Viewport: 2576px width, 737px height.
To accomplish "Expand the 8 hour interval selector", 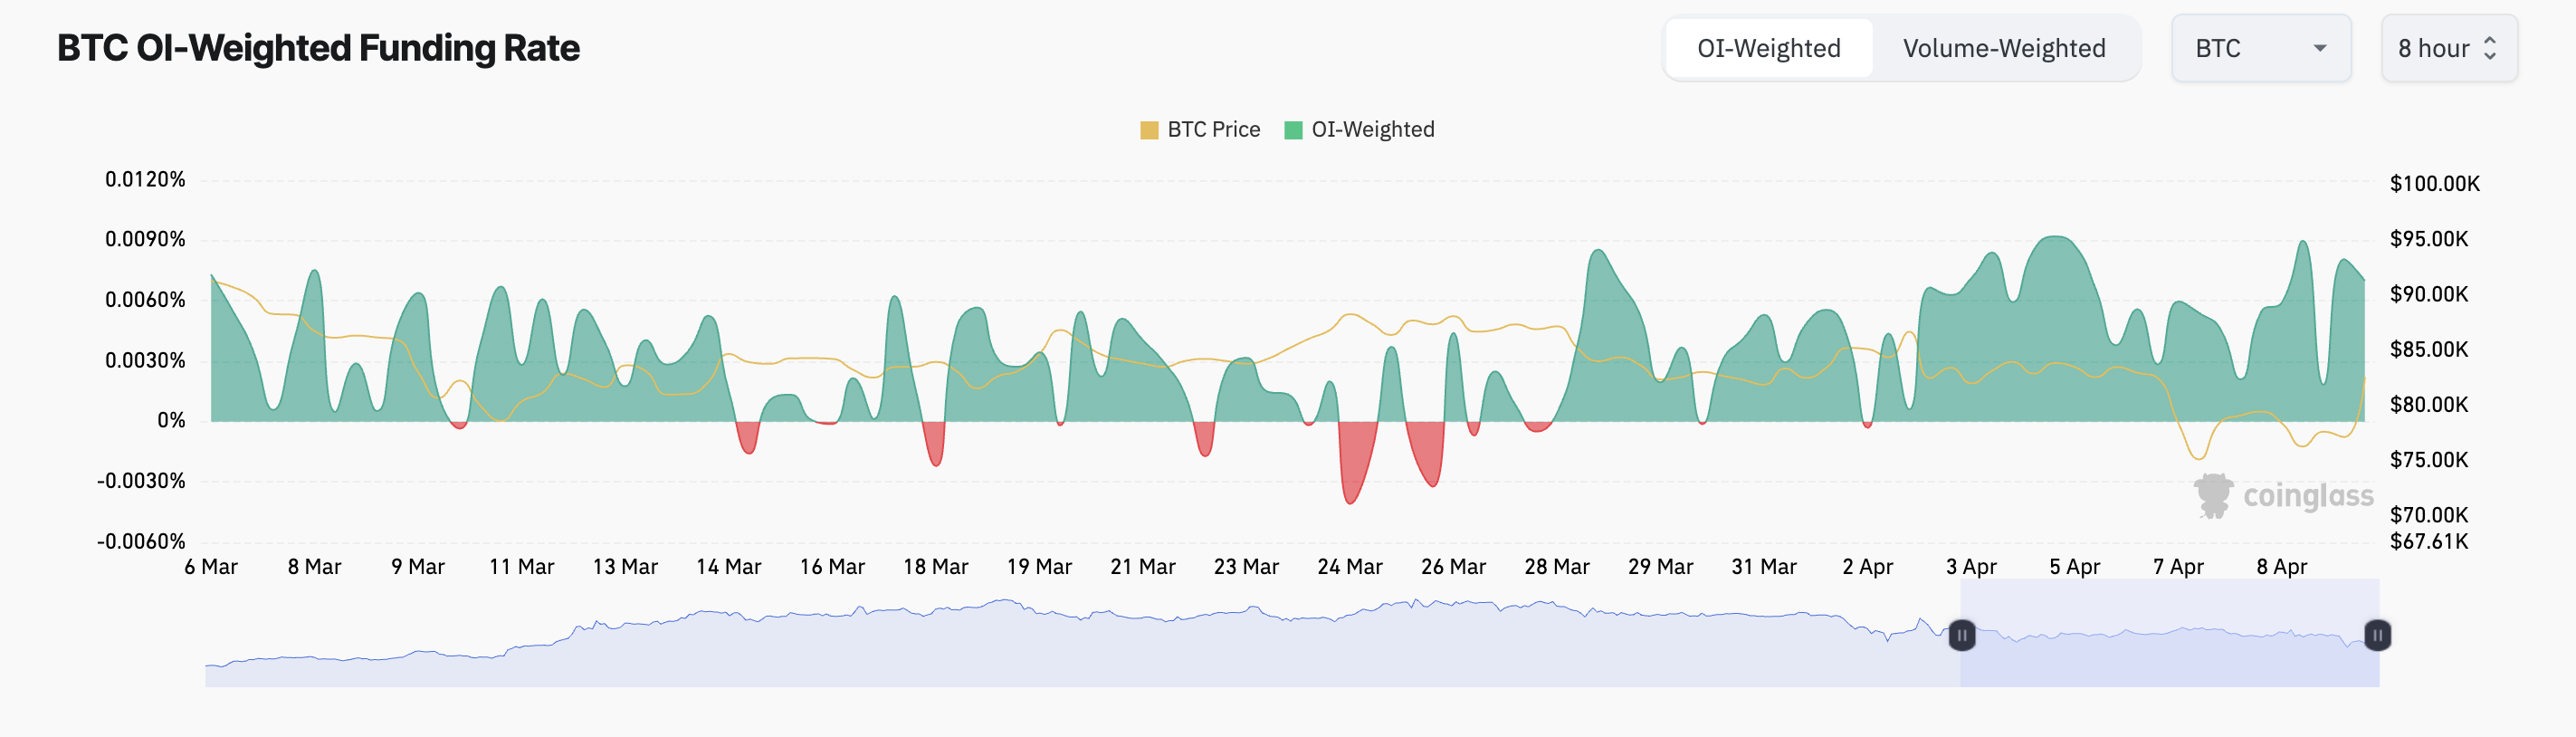I will (x=2447, y=48).
